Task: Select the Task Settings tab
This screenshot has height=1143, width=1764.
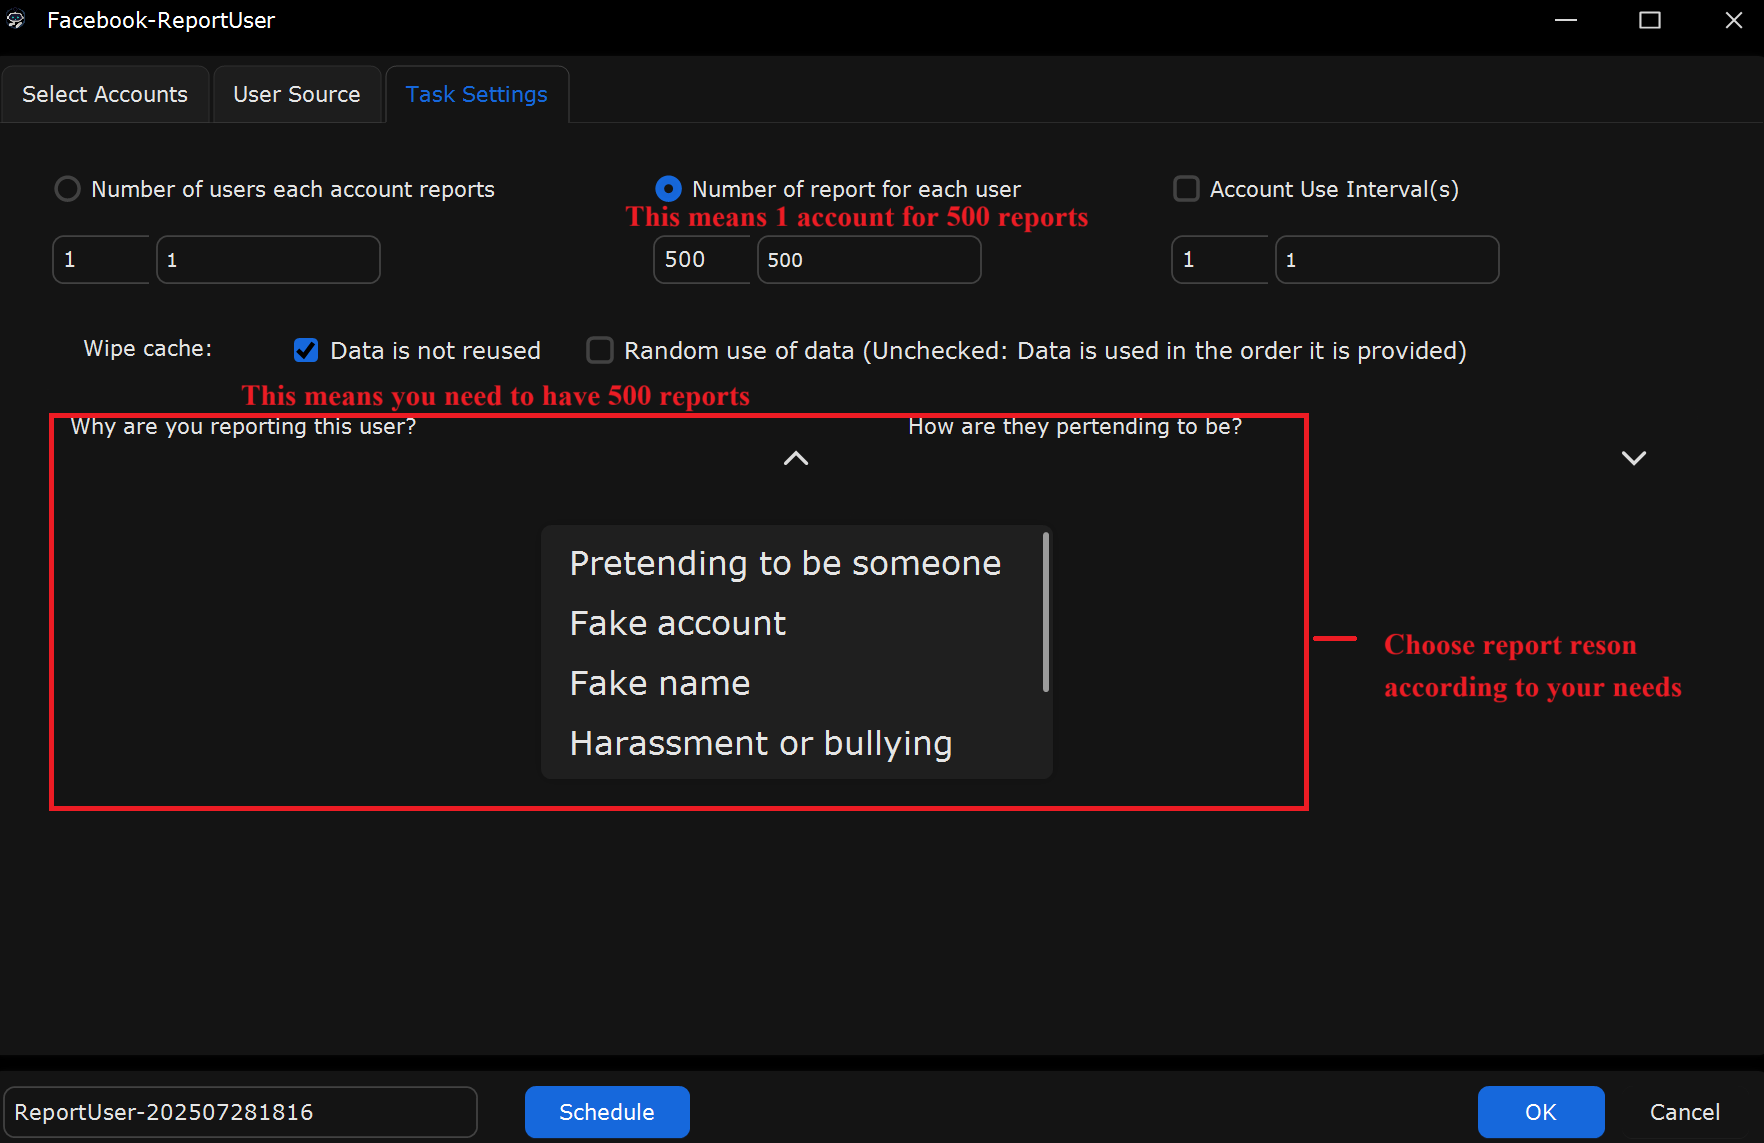Action: 477,94
